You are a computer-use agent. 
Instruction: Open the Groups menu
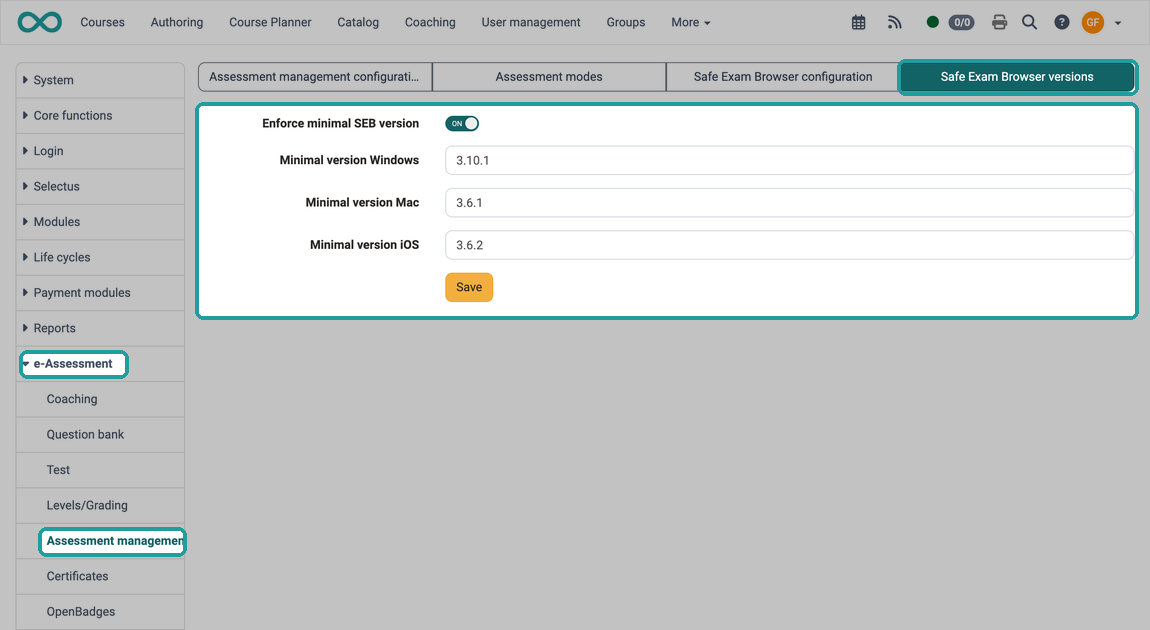[626, 22]
